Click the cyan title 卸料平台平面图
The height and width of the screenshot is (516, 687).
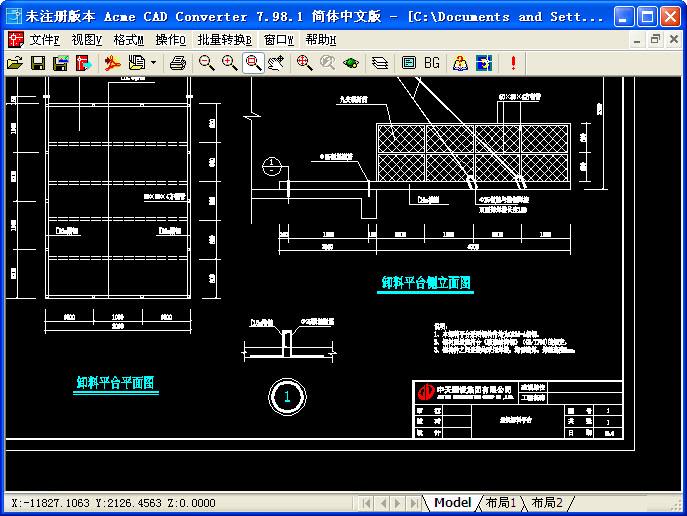pyautogui.click(x=115, y=383)
